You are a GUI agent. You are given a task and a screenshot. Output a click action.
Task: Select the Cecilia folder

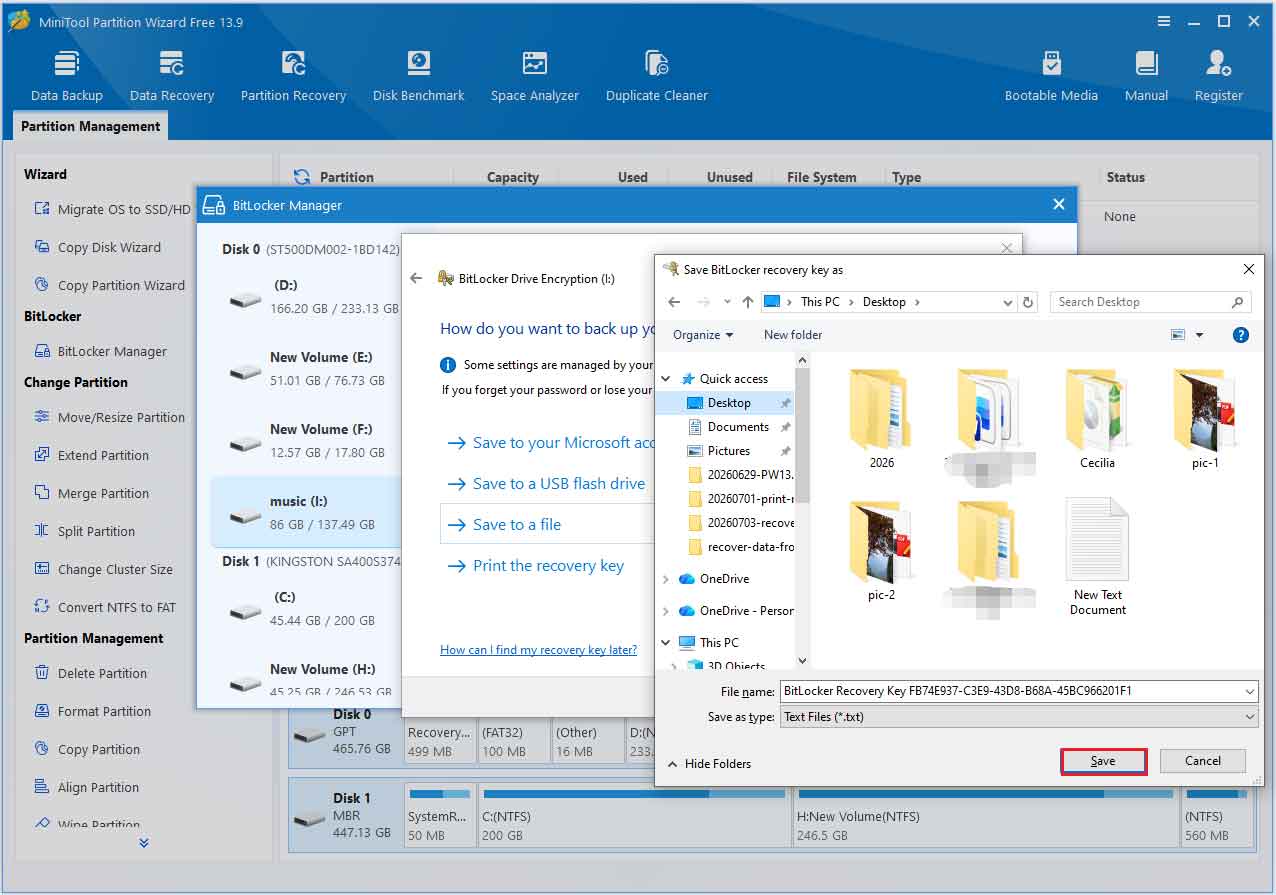(x=1097, y=418)
